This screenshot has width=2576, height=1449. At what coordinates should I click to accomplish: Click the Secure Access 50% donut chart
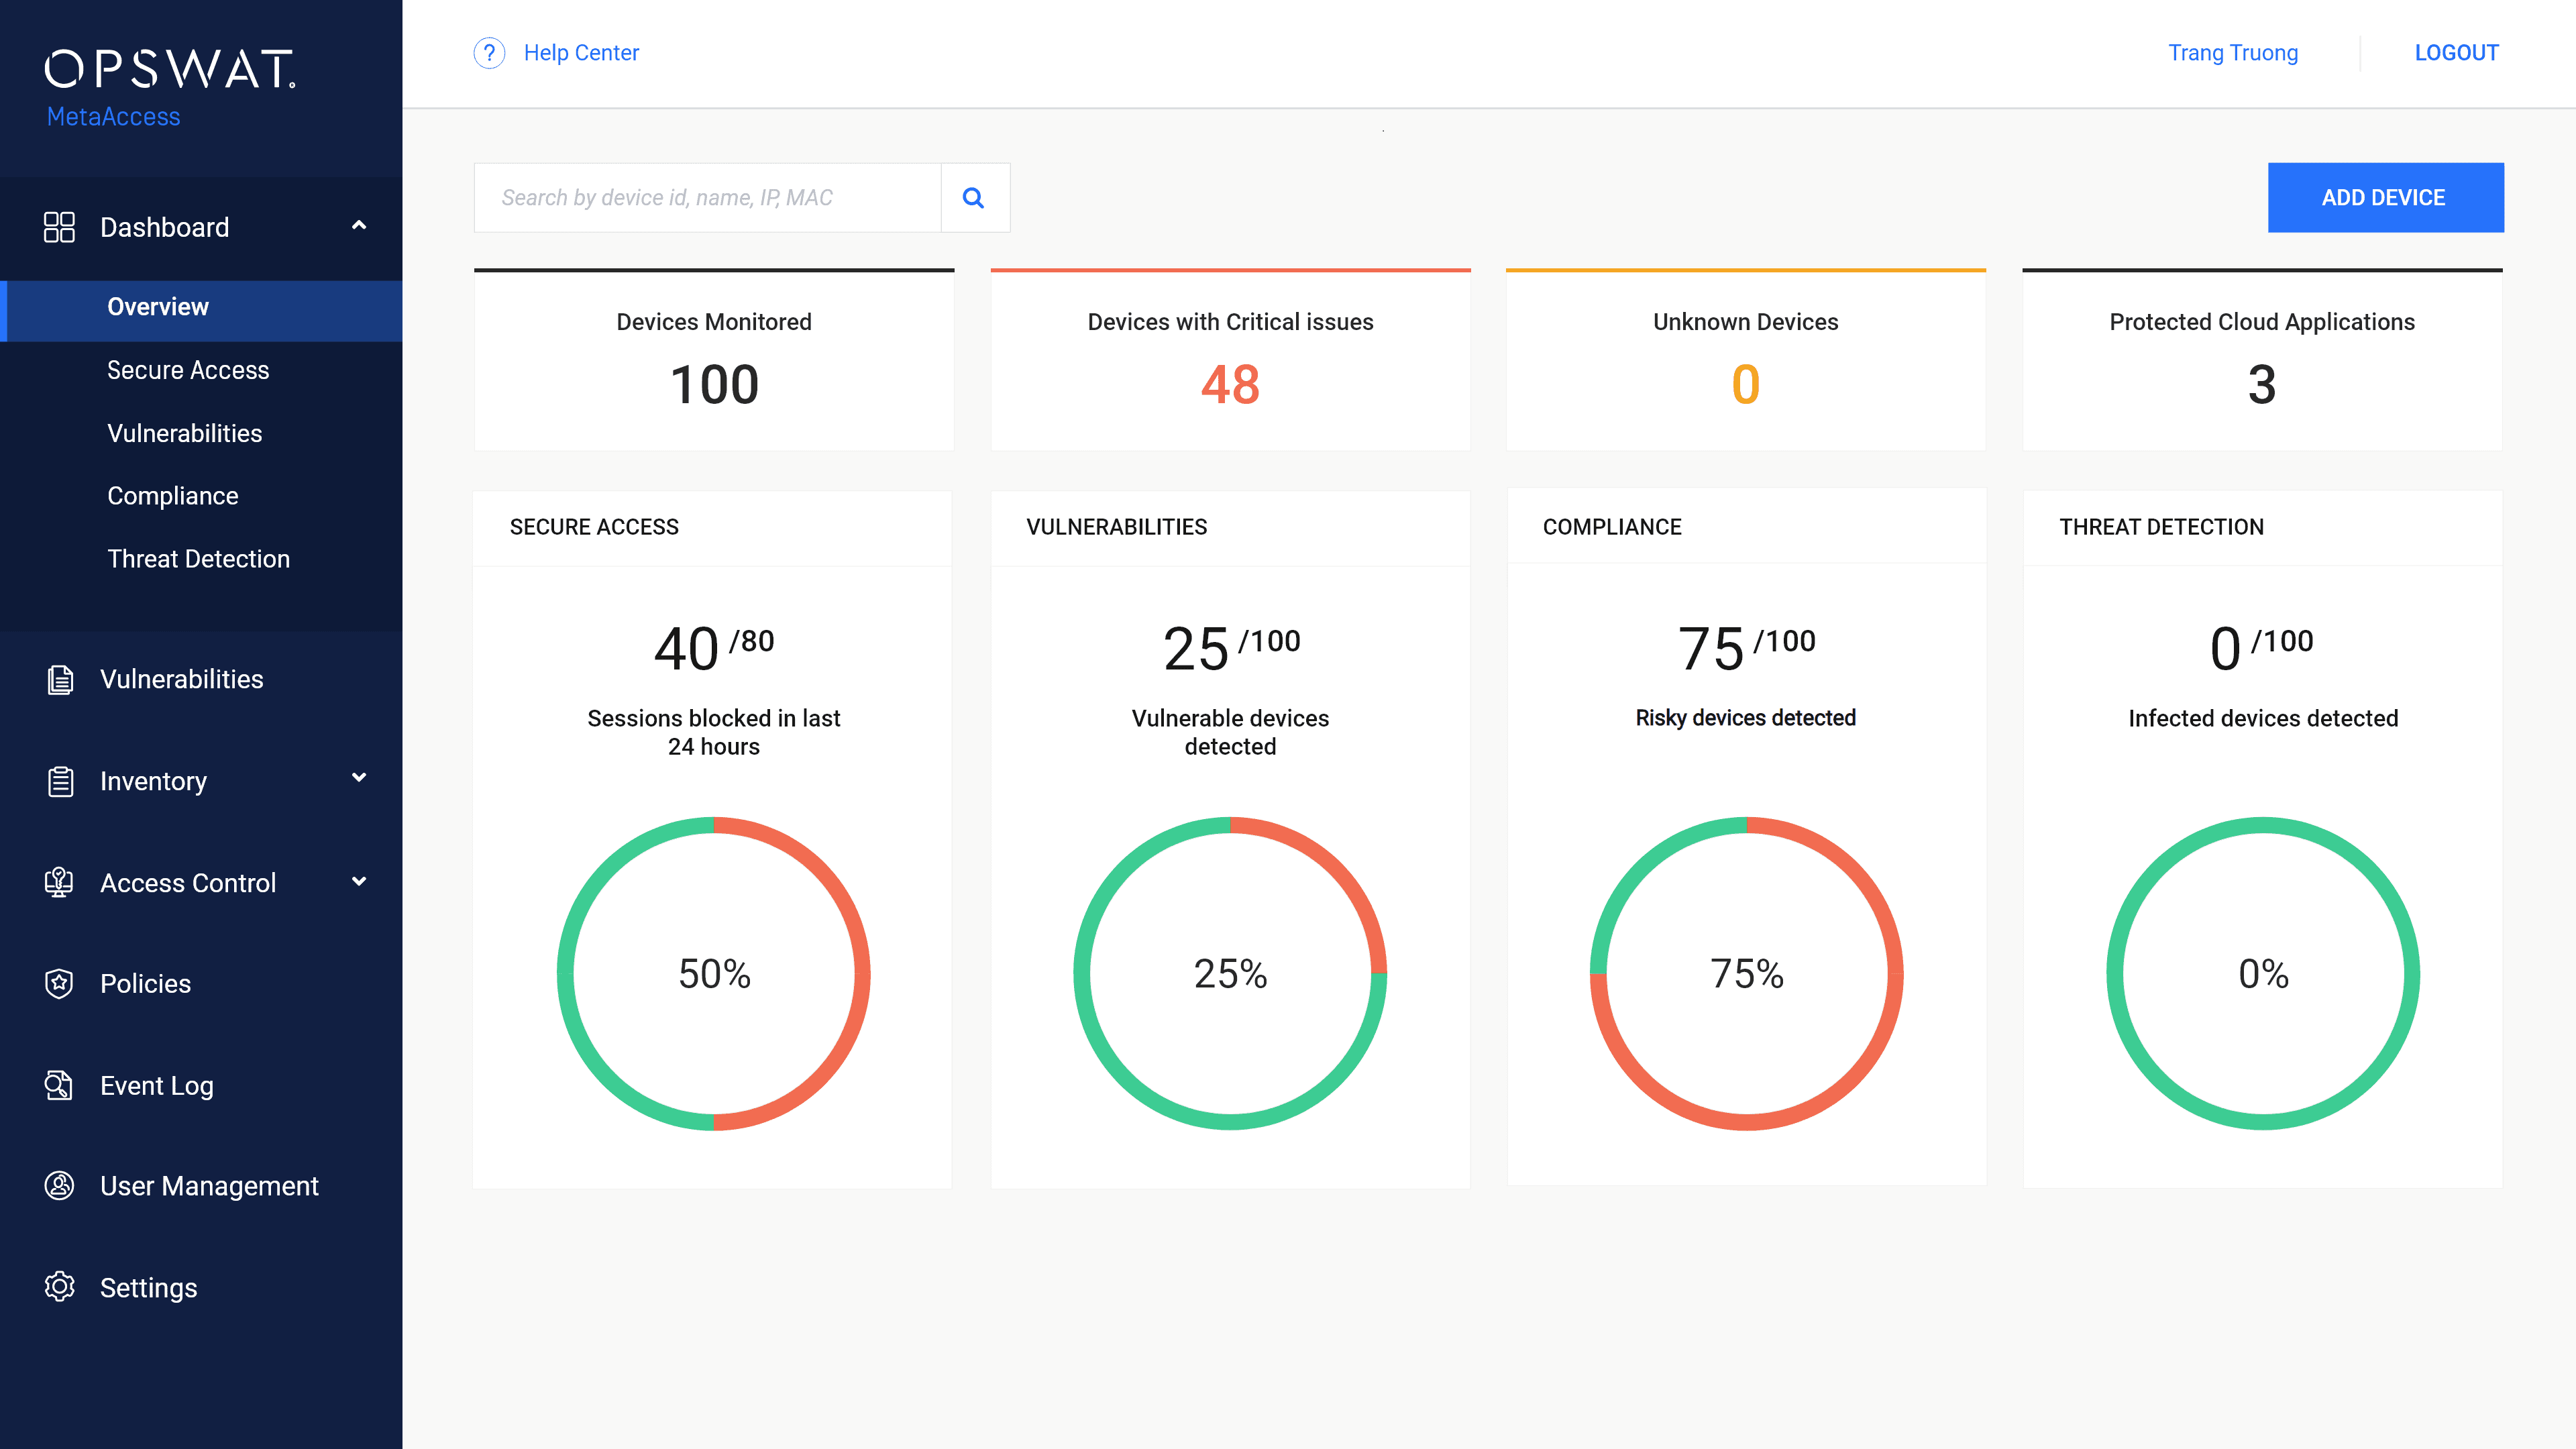click(x=714, y=974)
